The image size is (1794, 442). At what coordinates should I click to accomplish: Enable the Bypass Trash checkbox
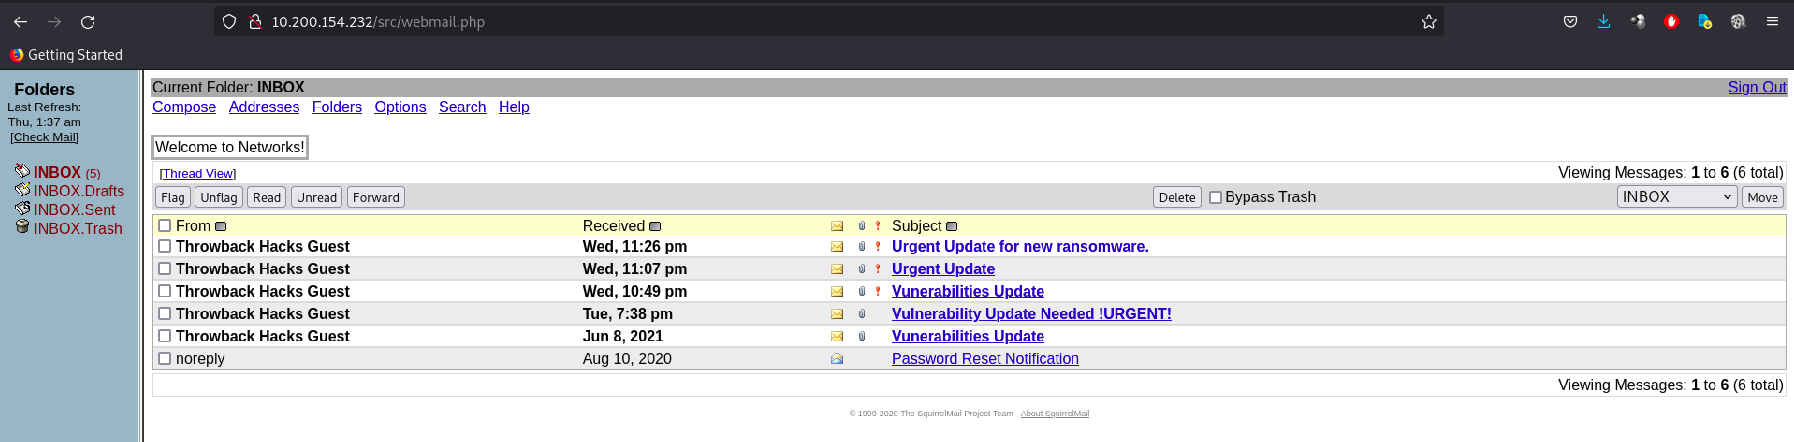coord(1215,198)
